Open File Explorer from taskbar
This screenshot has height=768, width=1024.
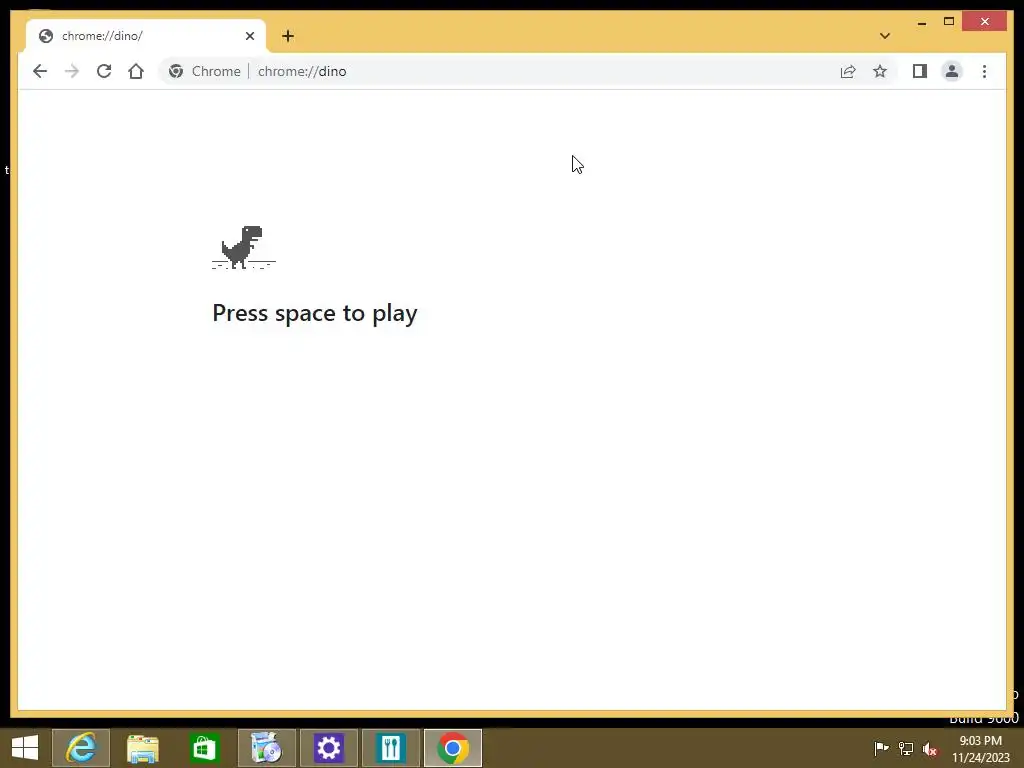pos(142,748)
